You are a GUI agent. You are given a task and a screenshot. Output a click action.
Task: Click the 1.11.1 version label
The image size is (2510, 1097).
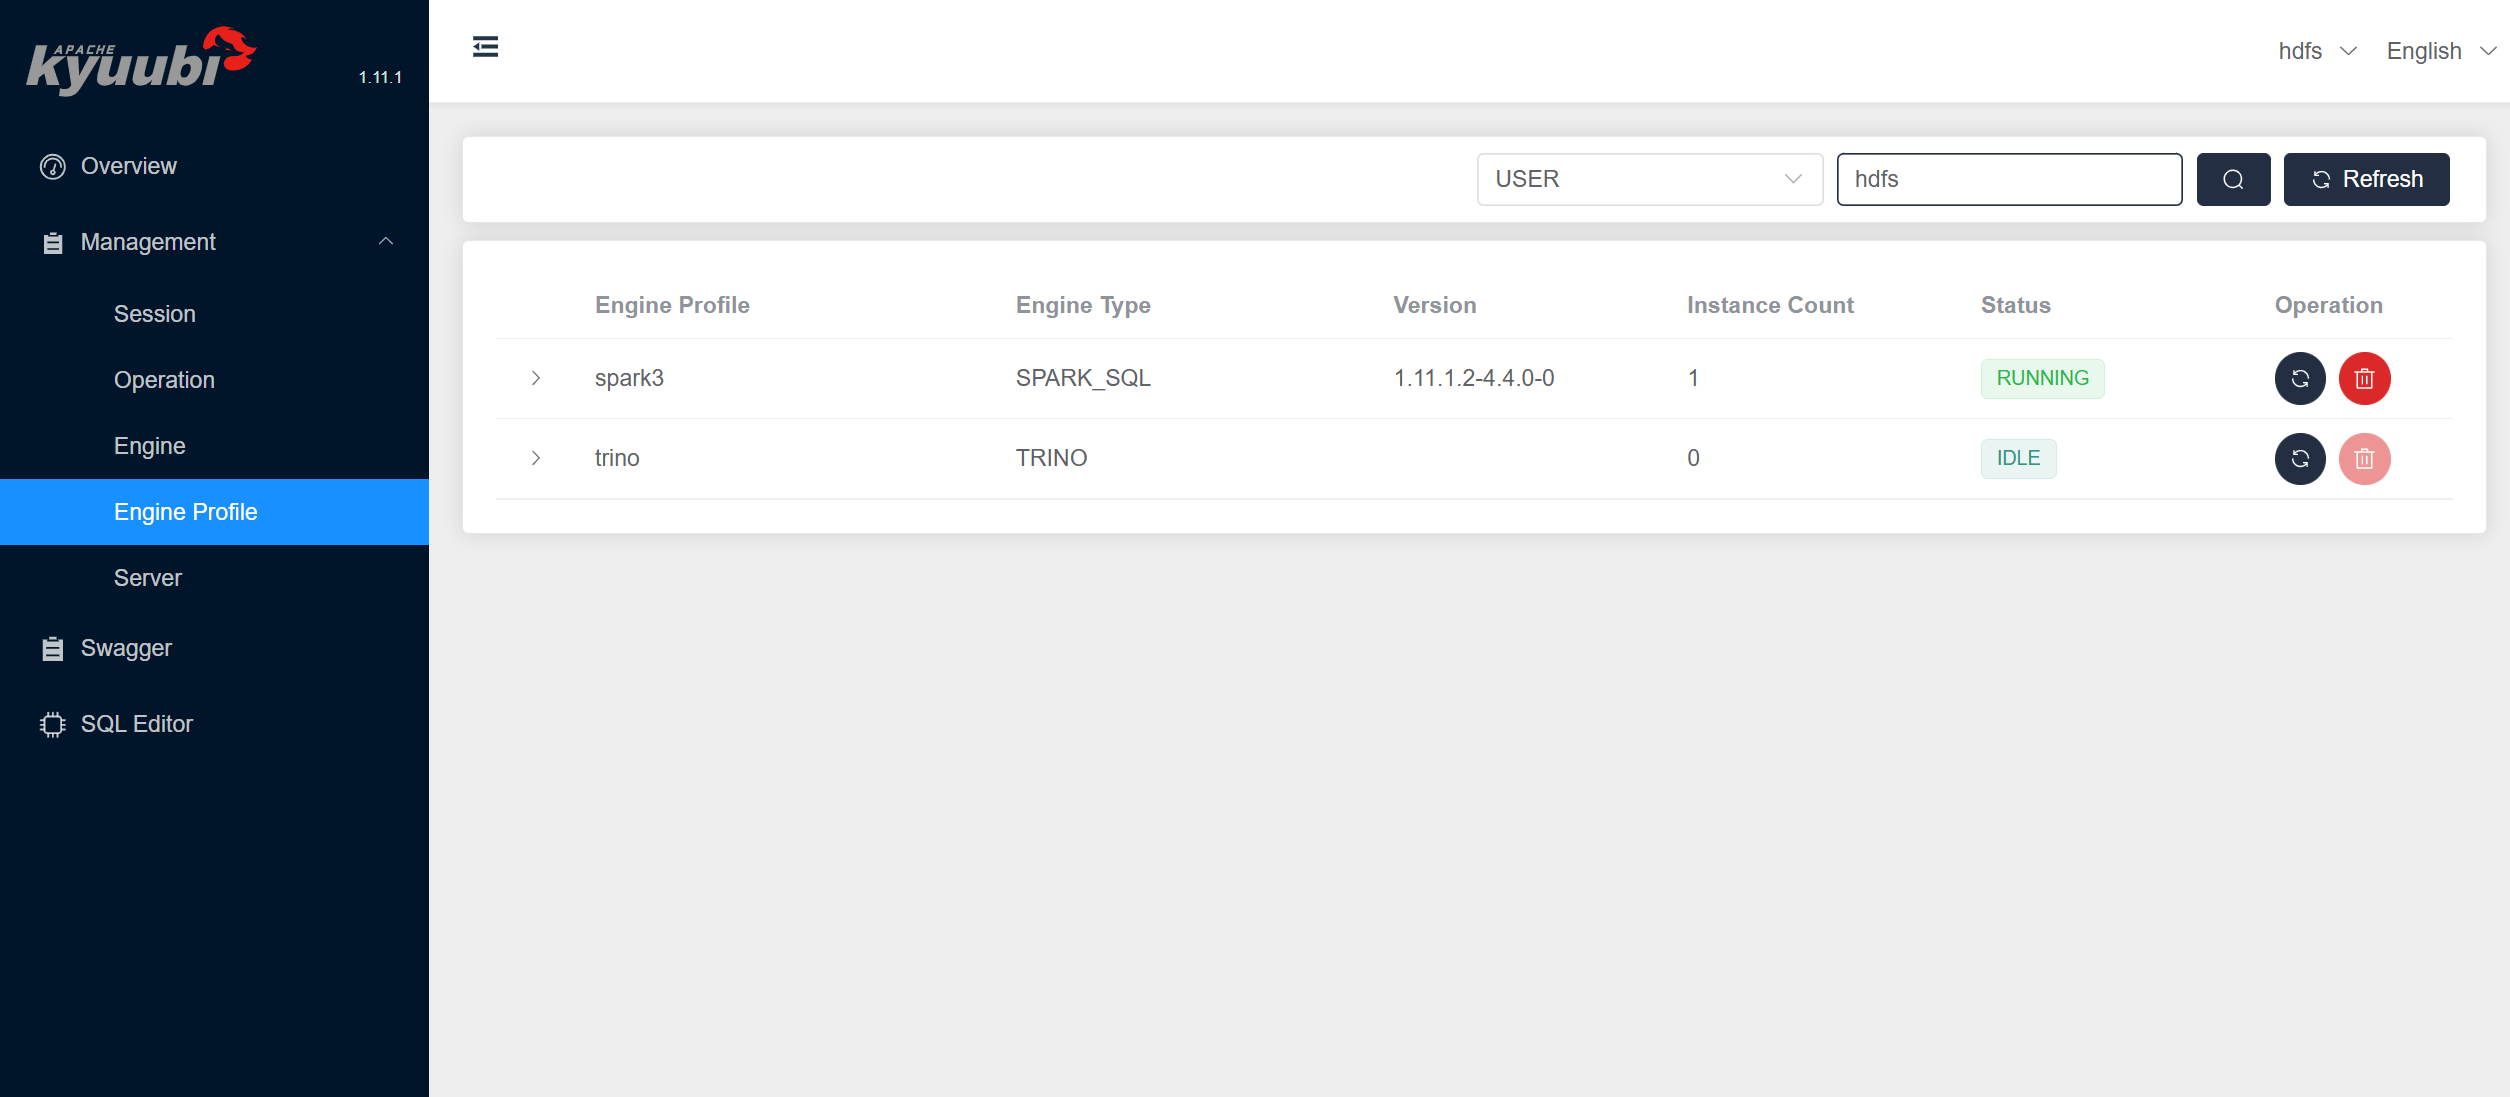(380, 77)
